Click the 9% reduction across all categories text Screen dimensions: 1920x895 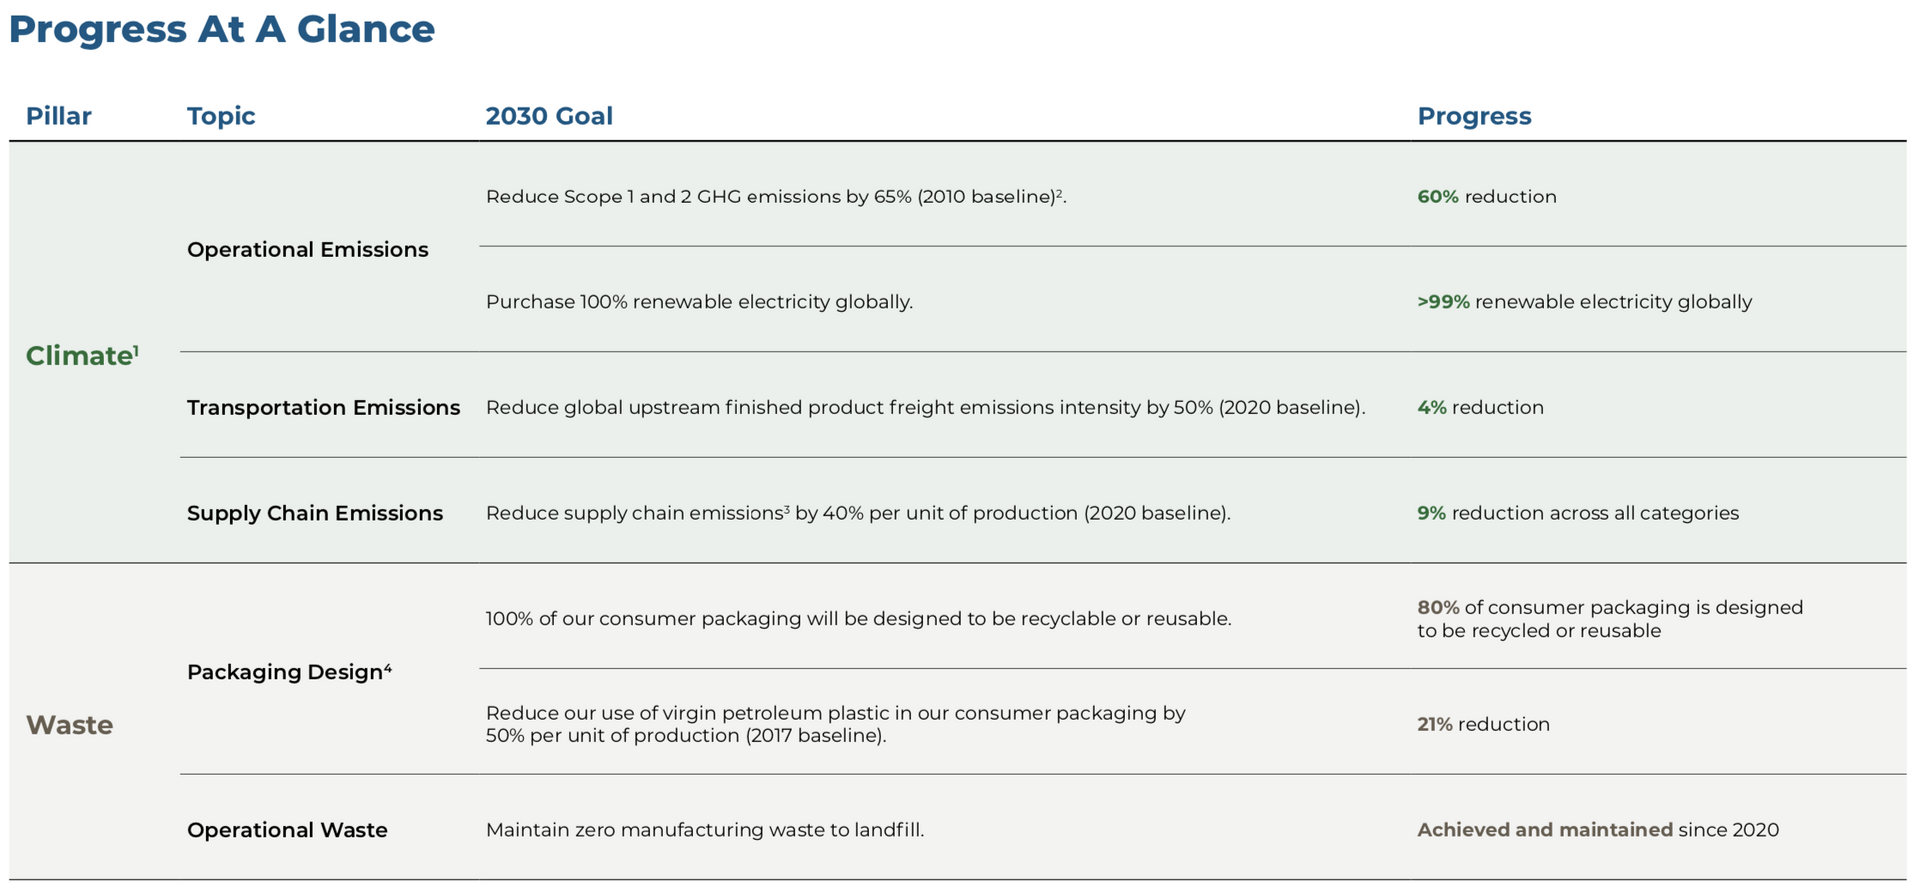[1577, 513]
